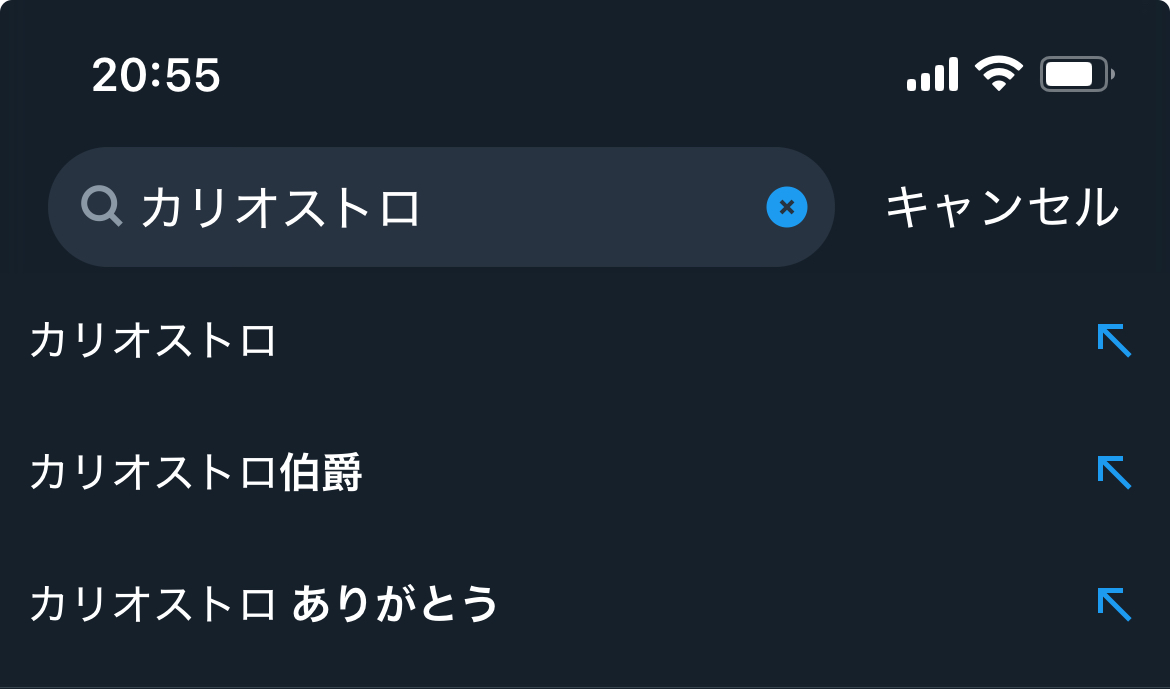Place cursor after typed カリオストロ in search box
This screenshot has width=1170, height=689.
(424, 208)
